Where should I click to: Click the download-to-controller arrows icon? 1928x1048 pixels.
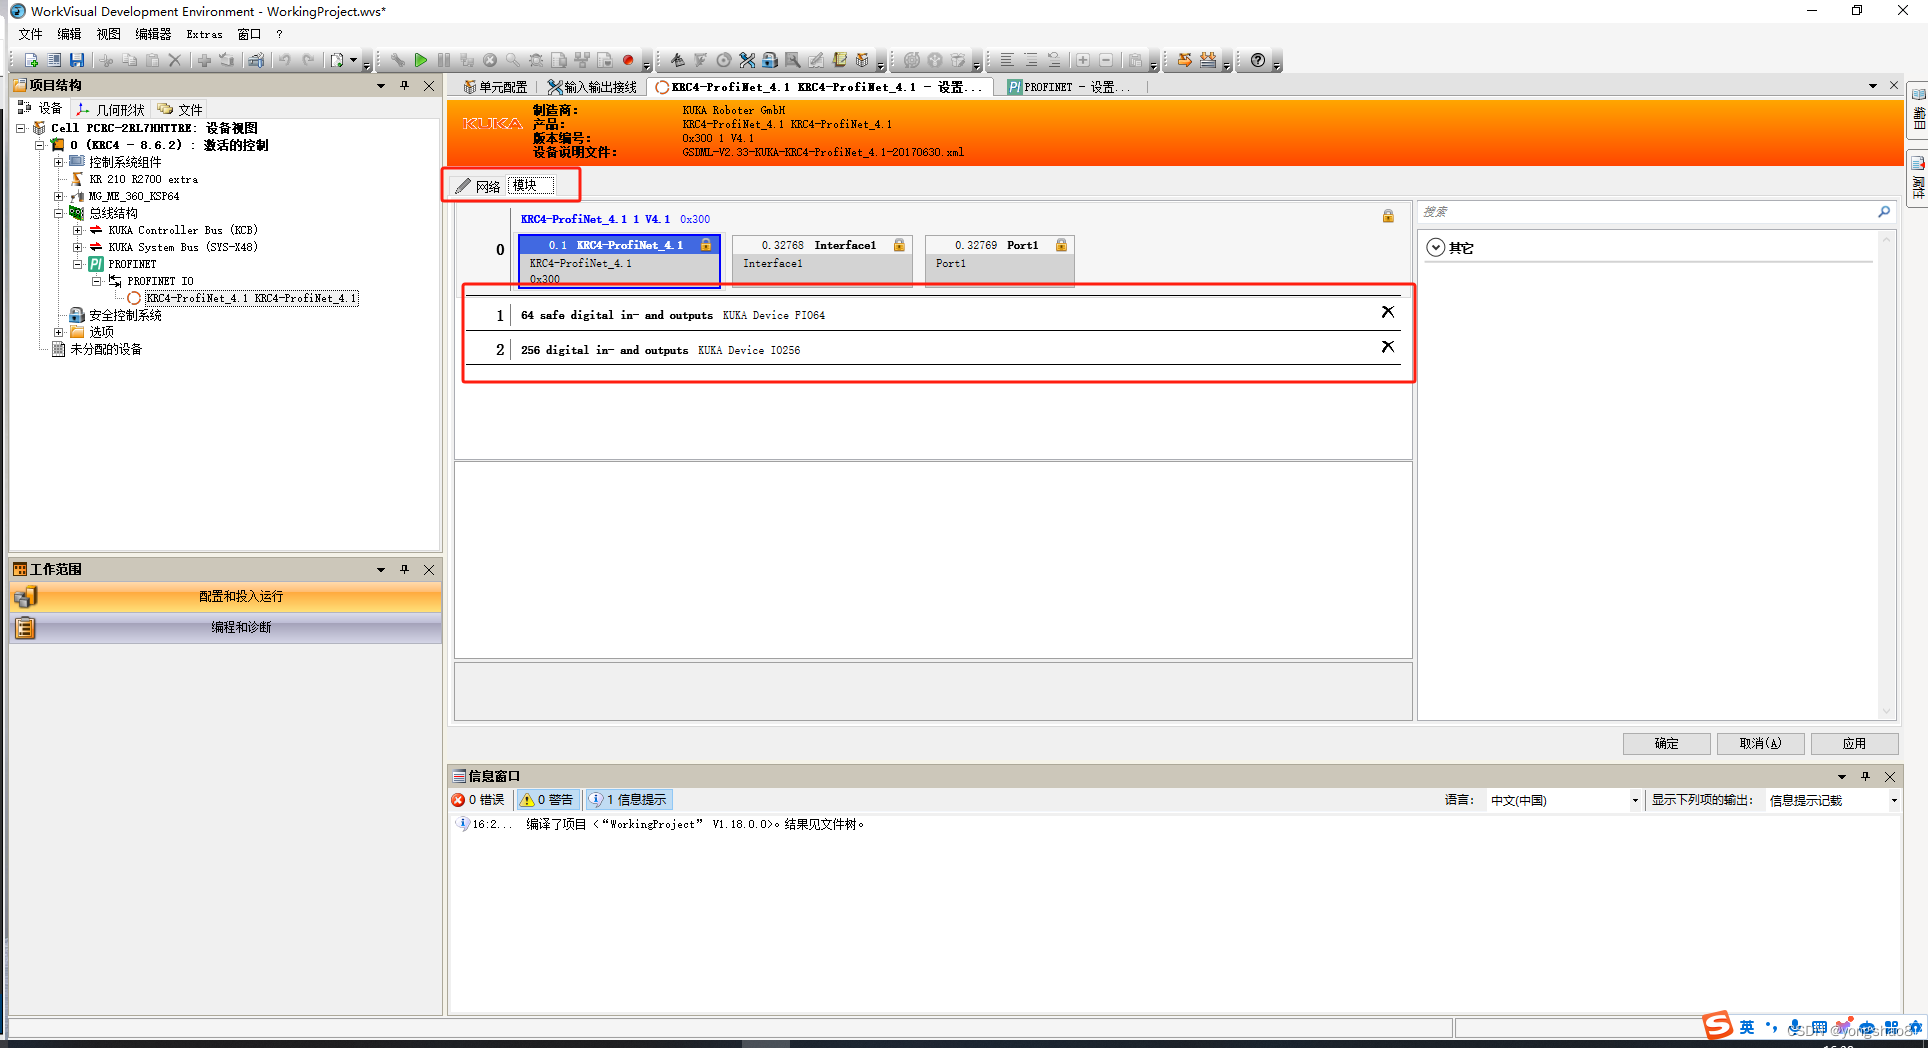click(x=1208, y=60)
